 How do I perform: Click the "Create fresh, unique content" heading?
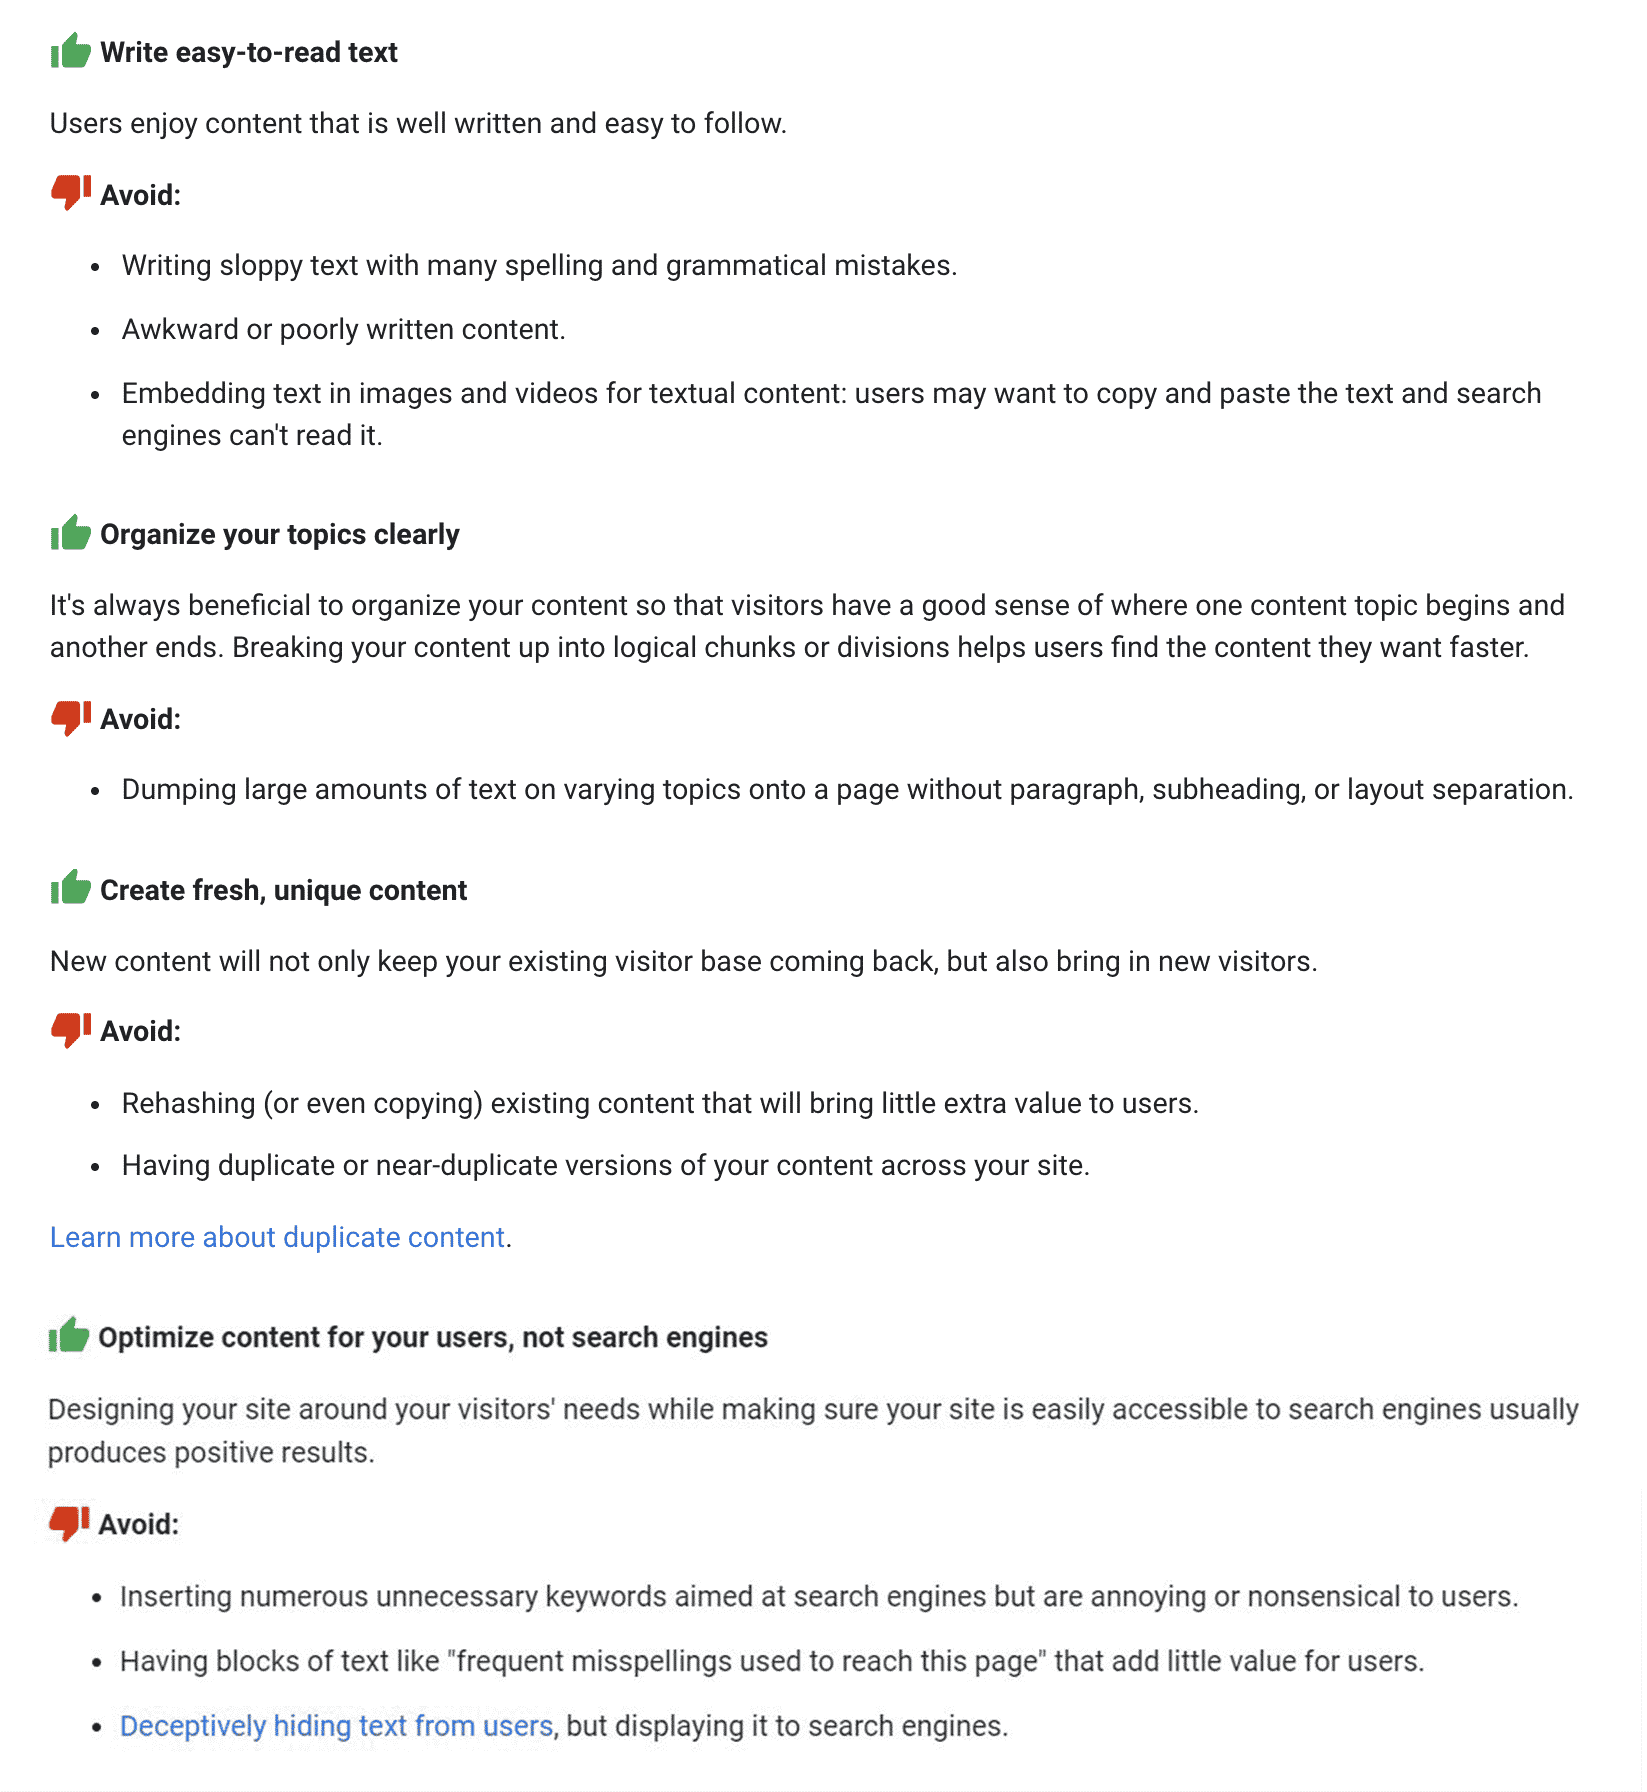284,890
